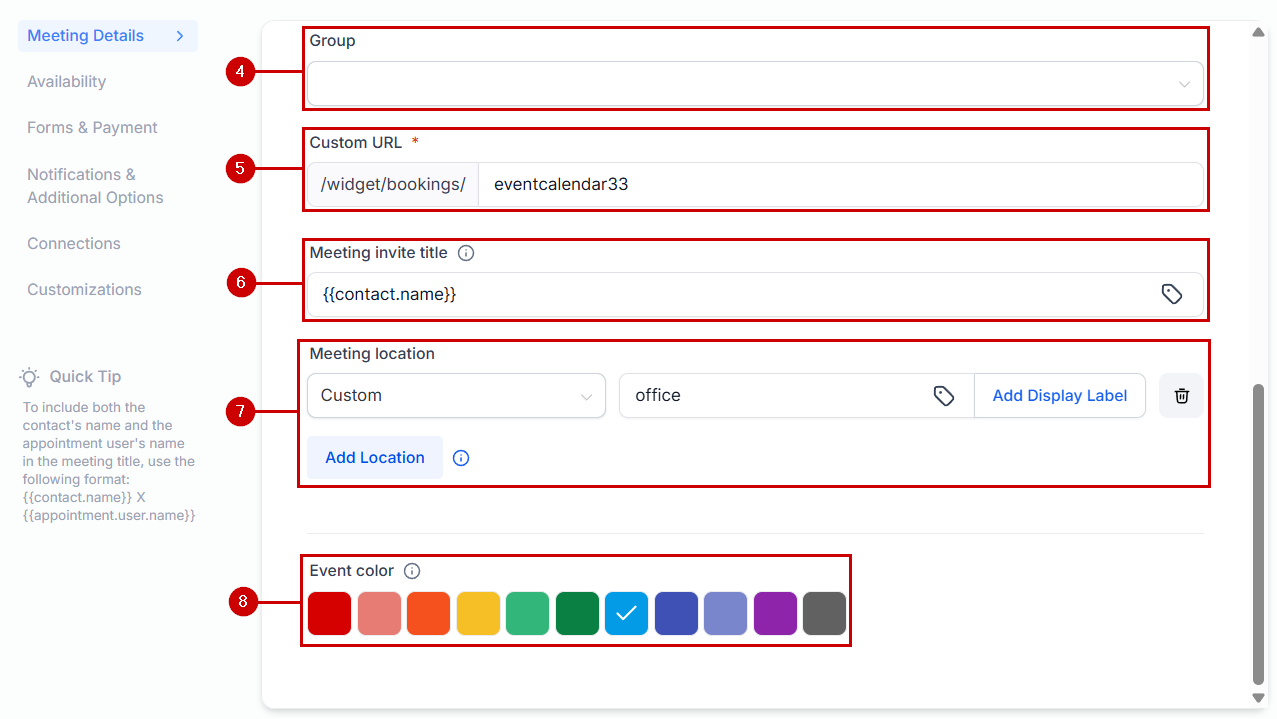Click info icon next to Event color

click(412, 571)
